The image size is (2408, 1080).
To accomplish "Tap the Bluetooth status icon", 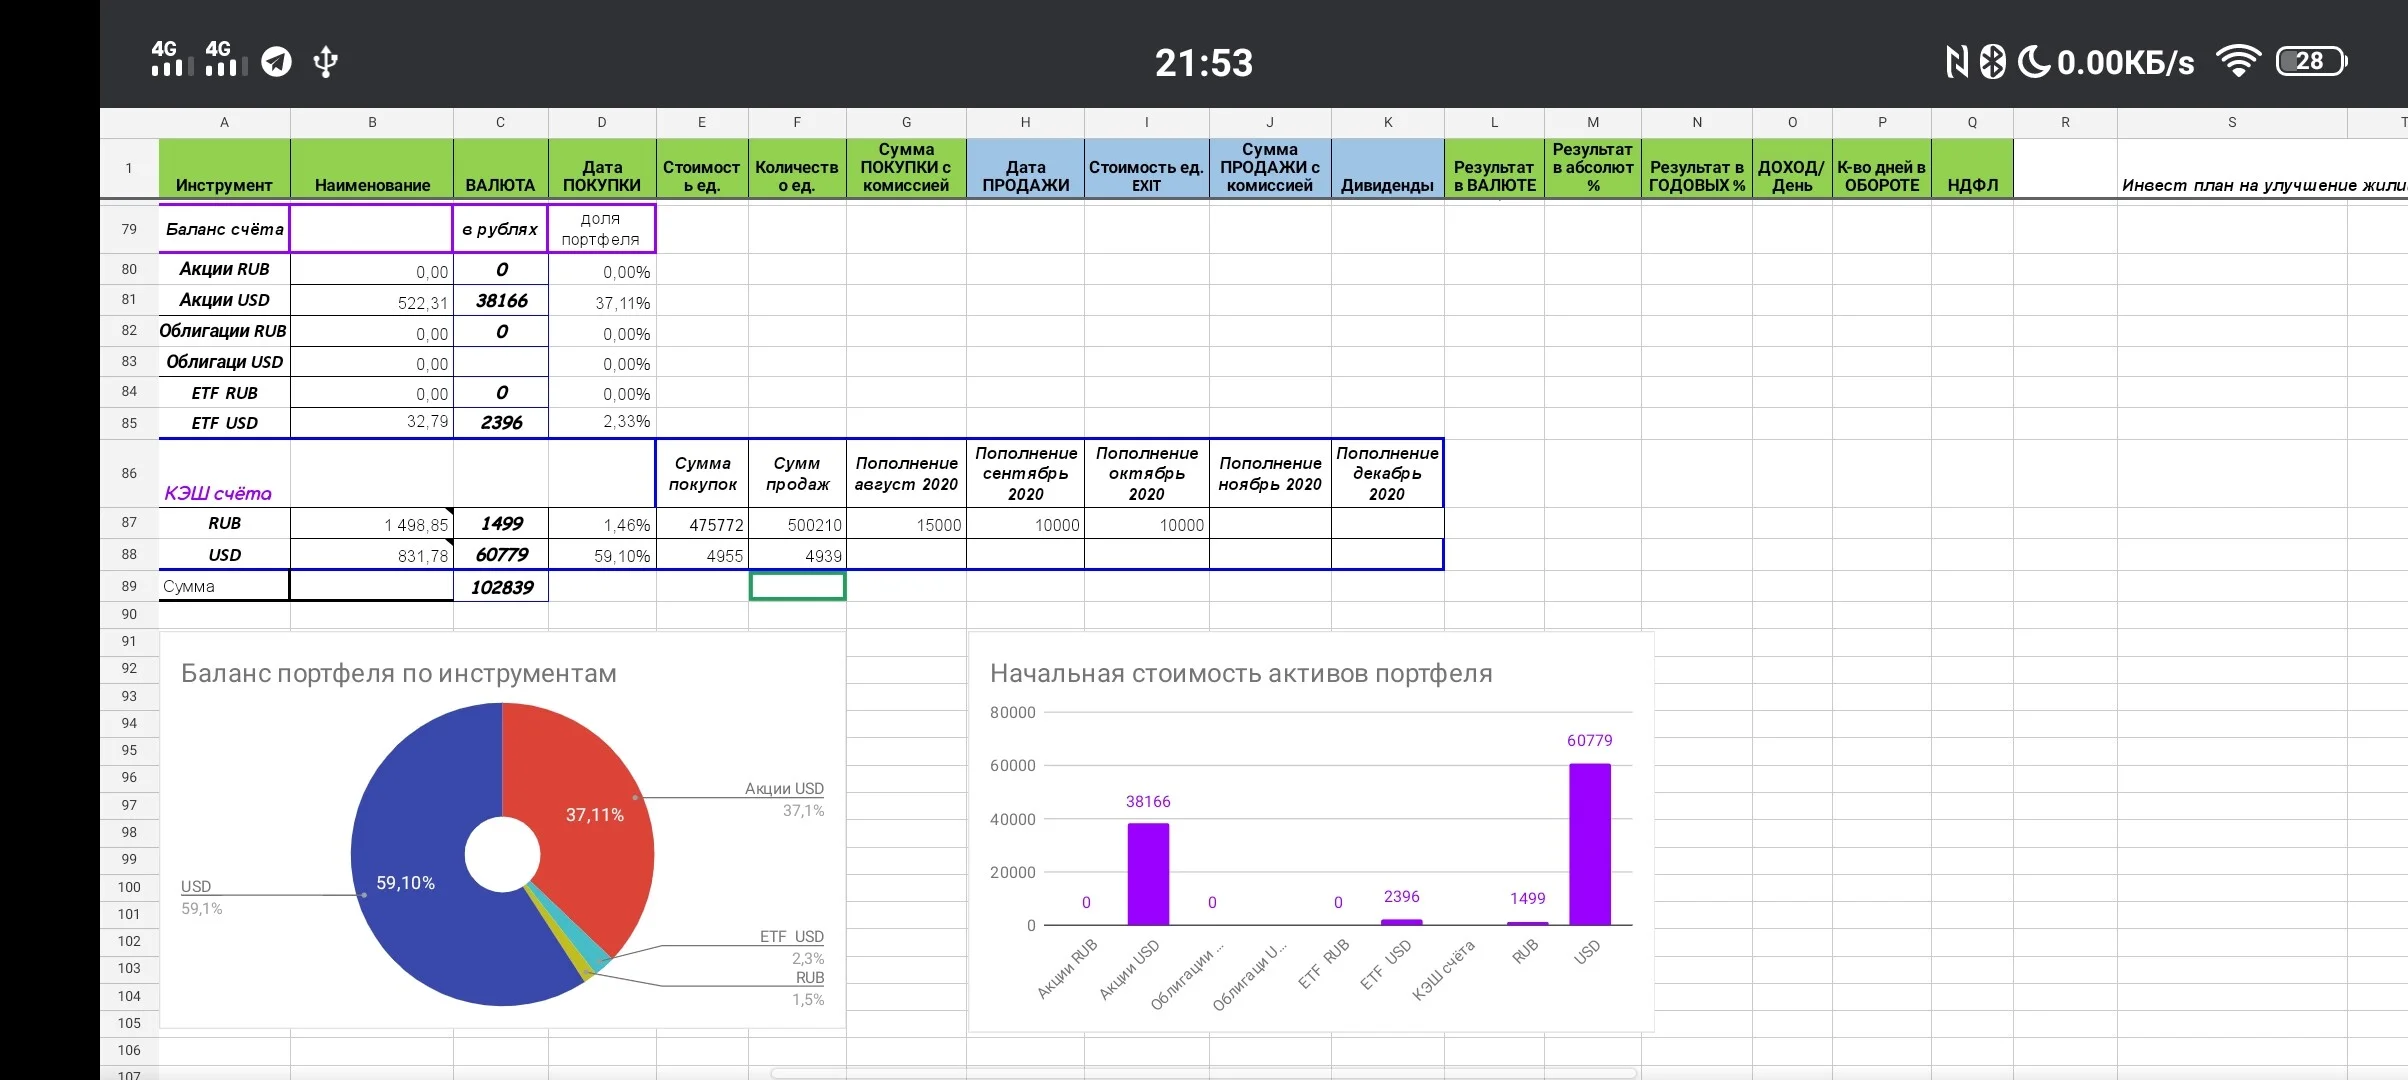I will [1993, 62].
